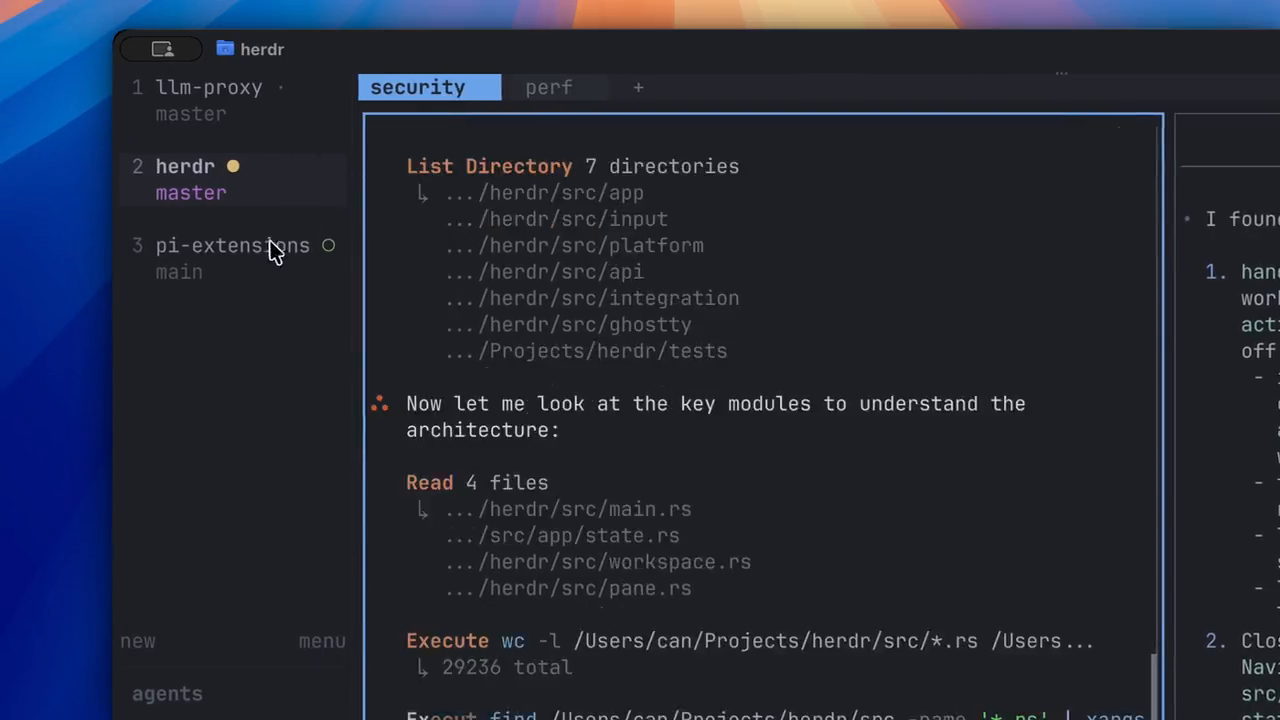Click the master branch label under llm-proxy
This screenshot has width=1280, height=720.
pyautogui.click(x=191, y=114)
